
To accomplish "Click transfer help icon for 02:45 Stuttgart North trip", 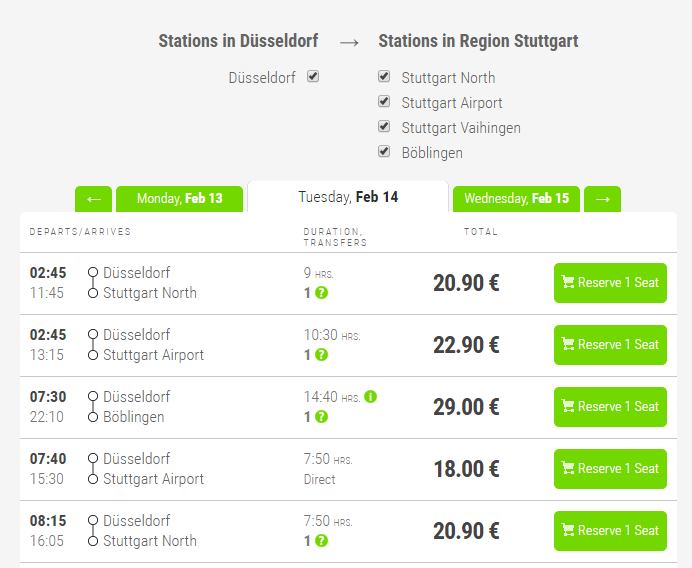I will (321, 293).
